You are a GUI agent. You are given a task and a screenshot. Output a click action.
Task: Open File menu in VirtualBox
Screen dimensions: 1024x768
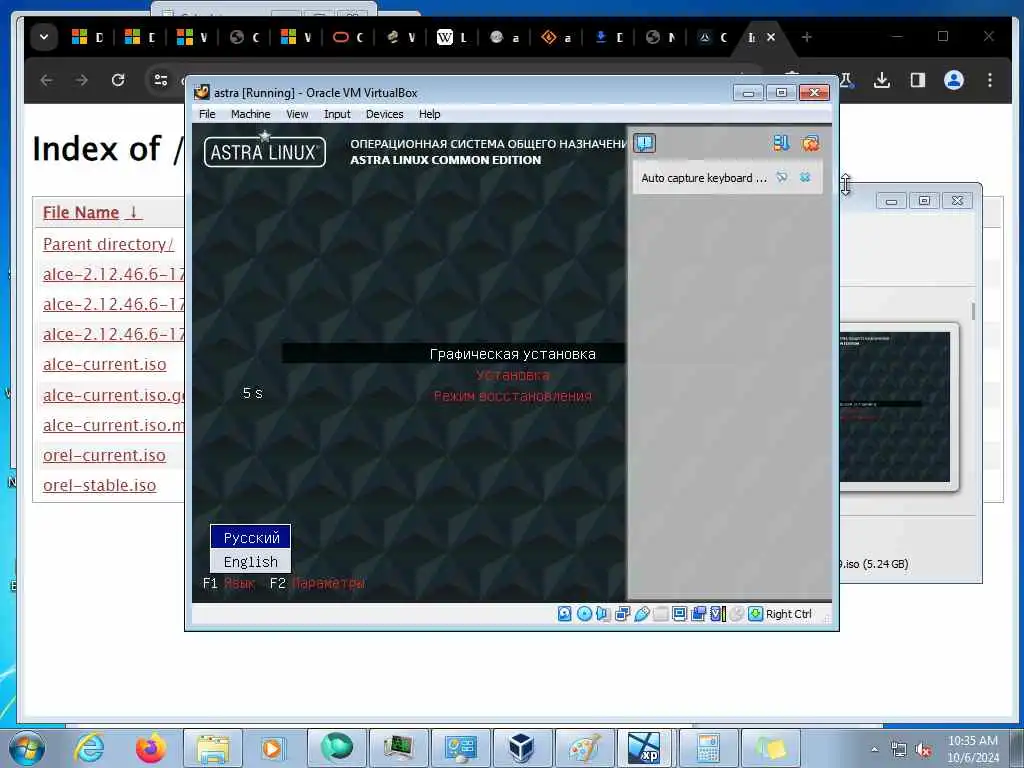207,114
